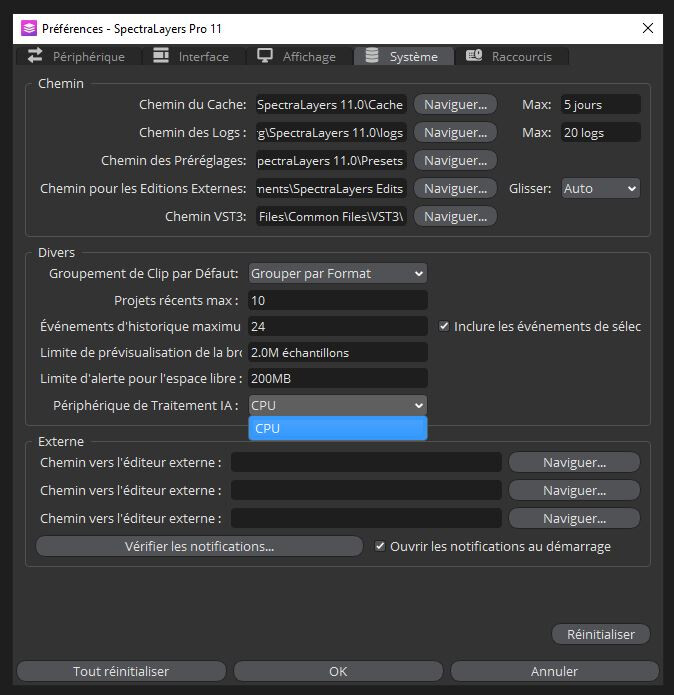
Task: Collapse the Périphérique de Traitement IA dropdown
Action: pos(338,405)
